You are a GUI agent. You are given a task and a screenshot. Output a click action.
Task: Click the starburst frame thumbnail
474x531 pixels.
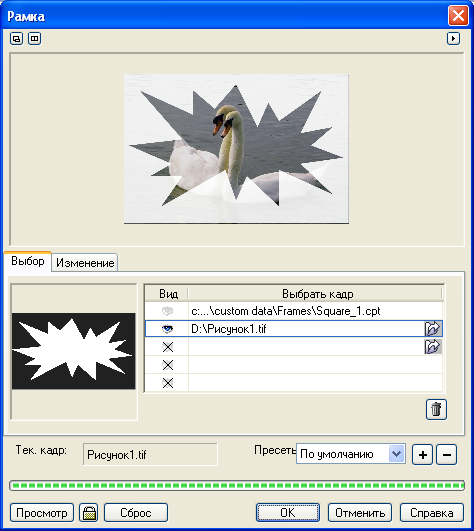click(x=74, y=351)
